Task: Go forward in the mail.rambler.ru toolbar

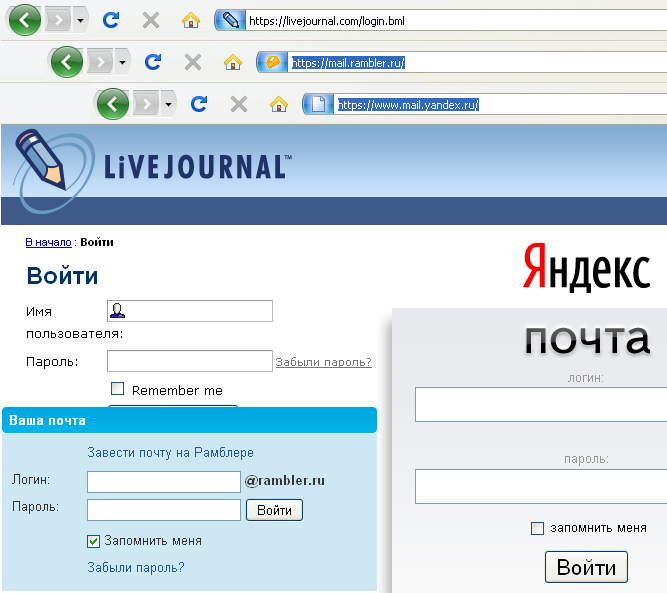Action: [x=100, y=62]
